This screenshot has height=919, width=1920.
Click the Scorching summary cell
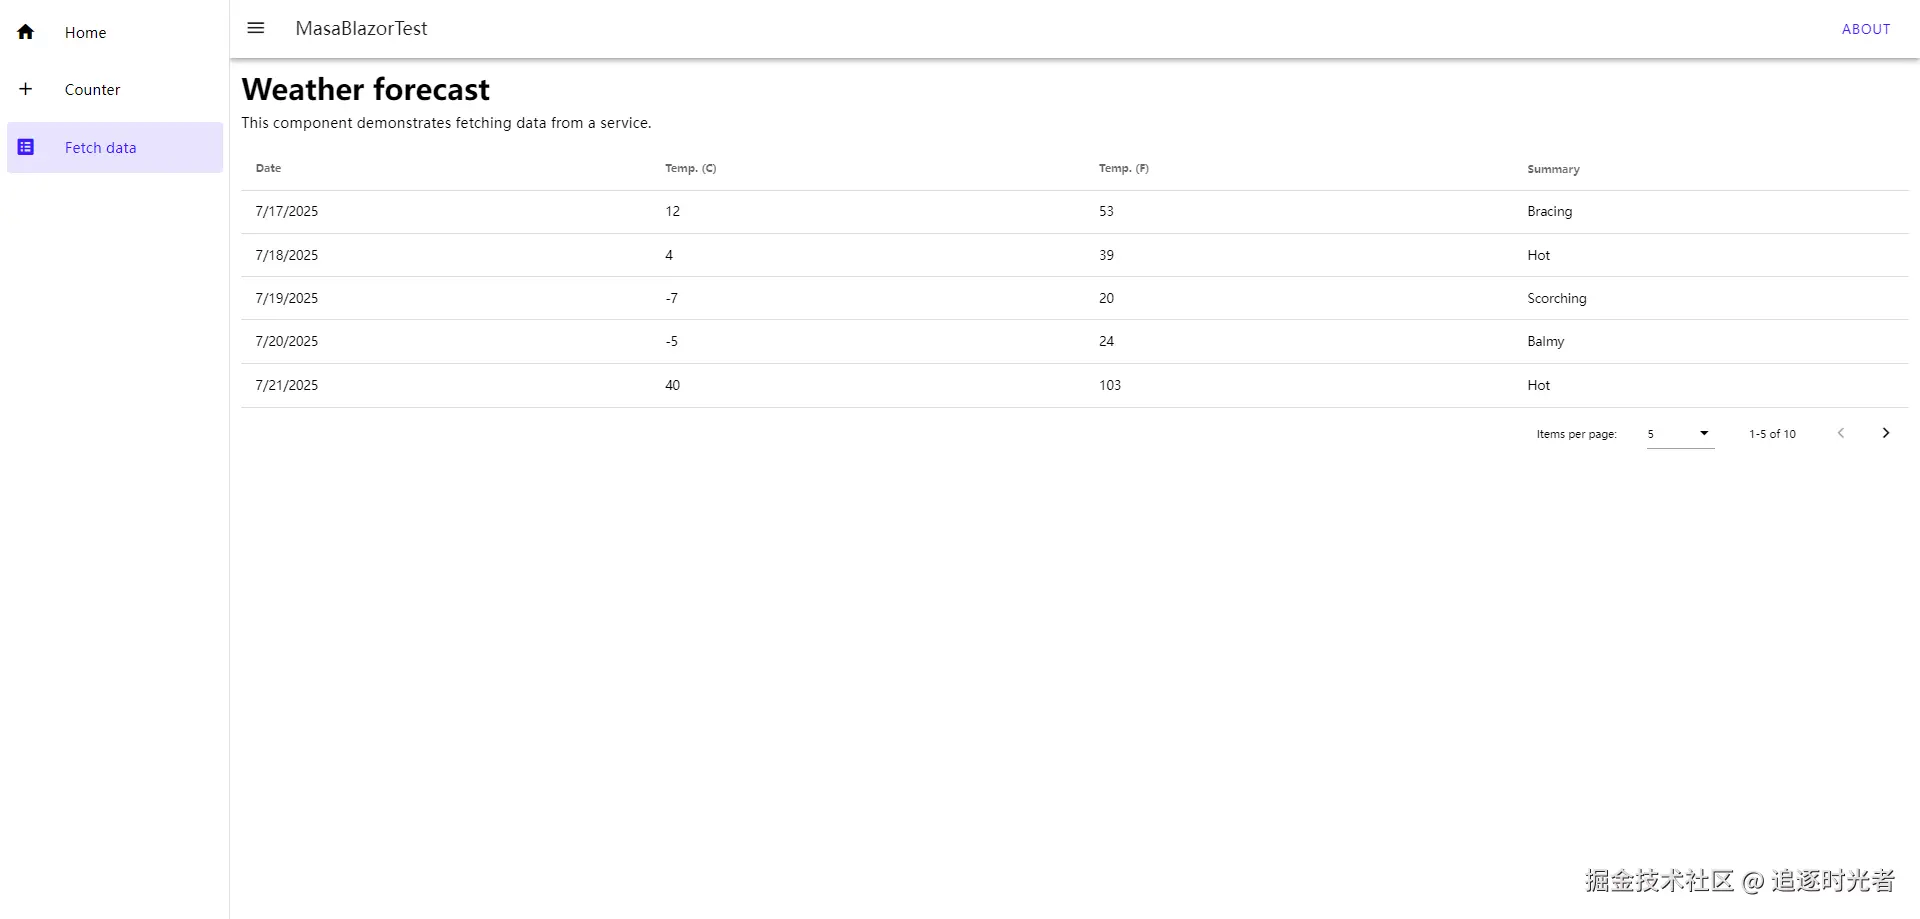(x=1556, y=298)
